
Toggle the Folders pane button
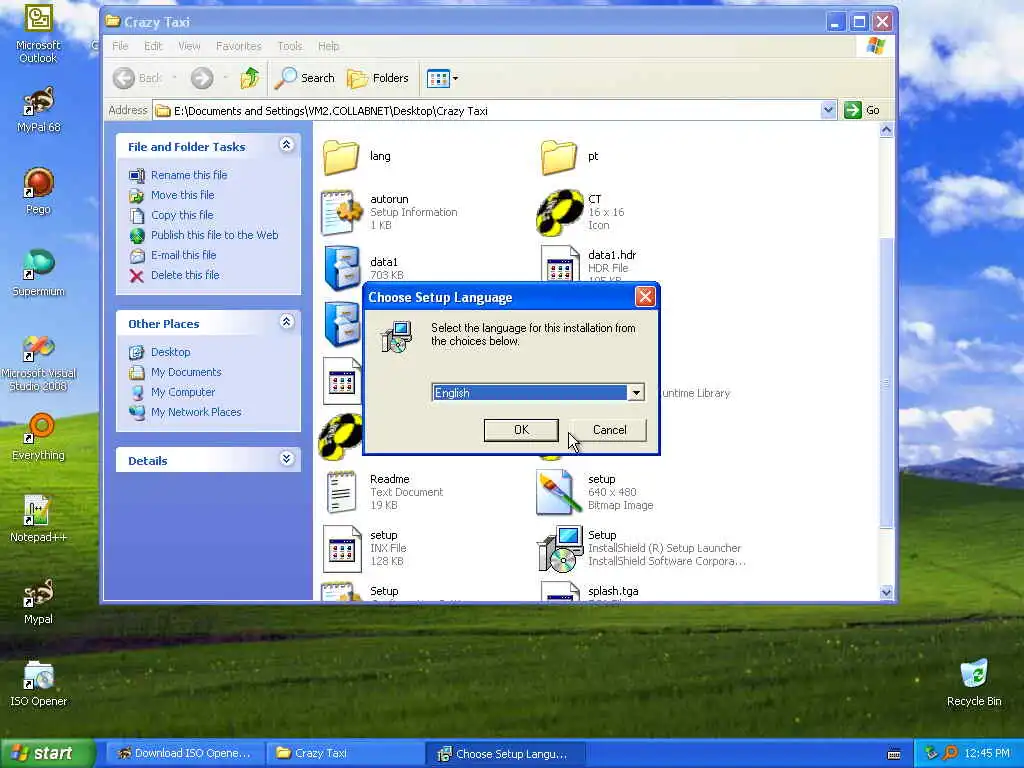point(377,78)
